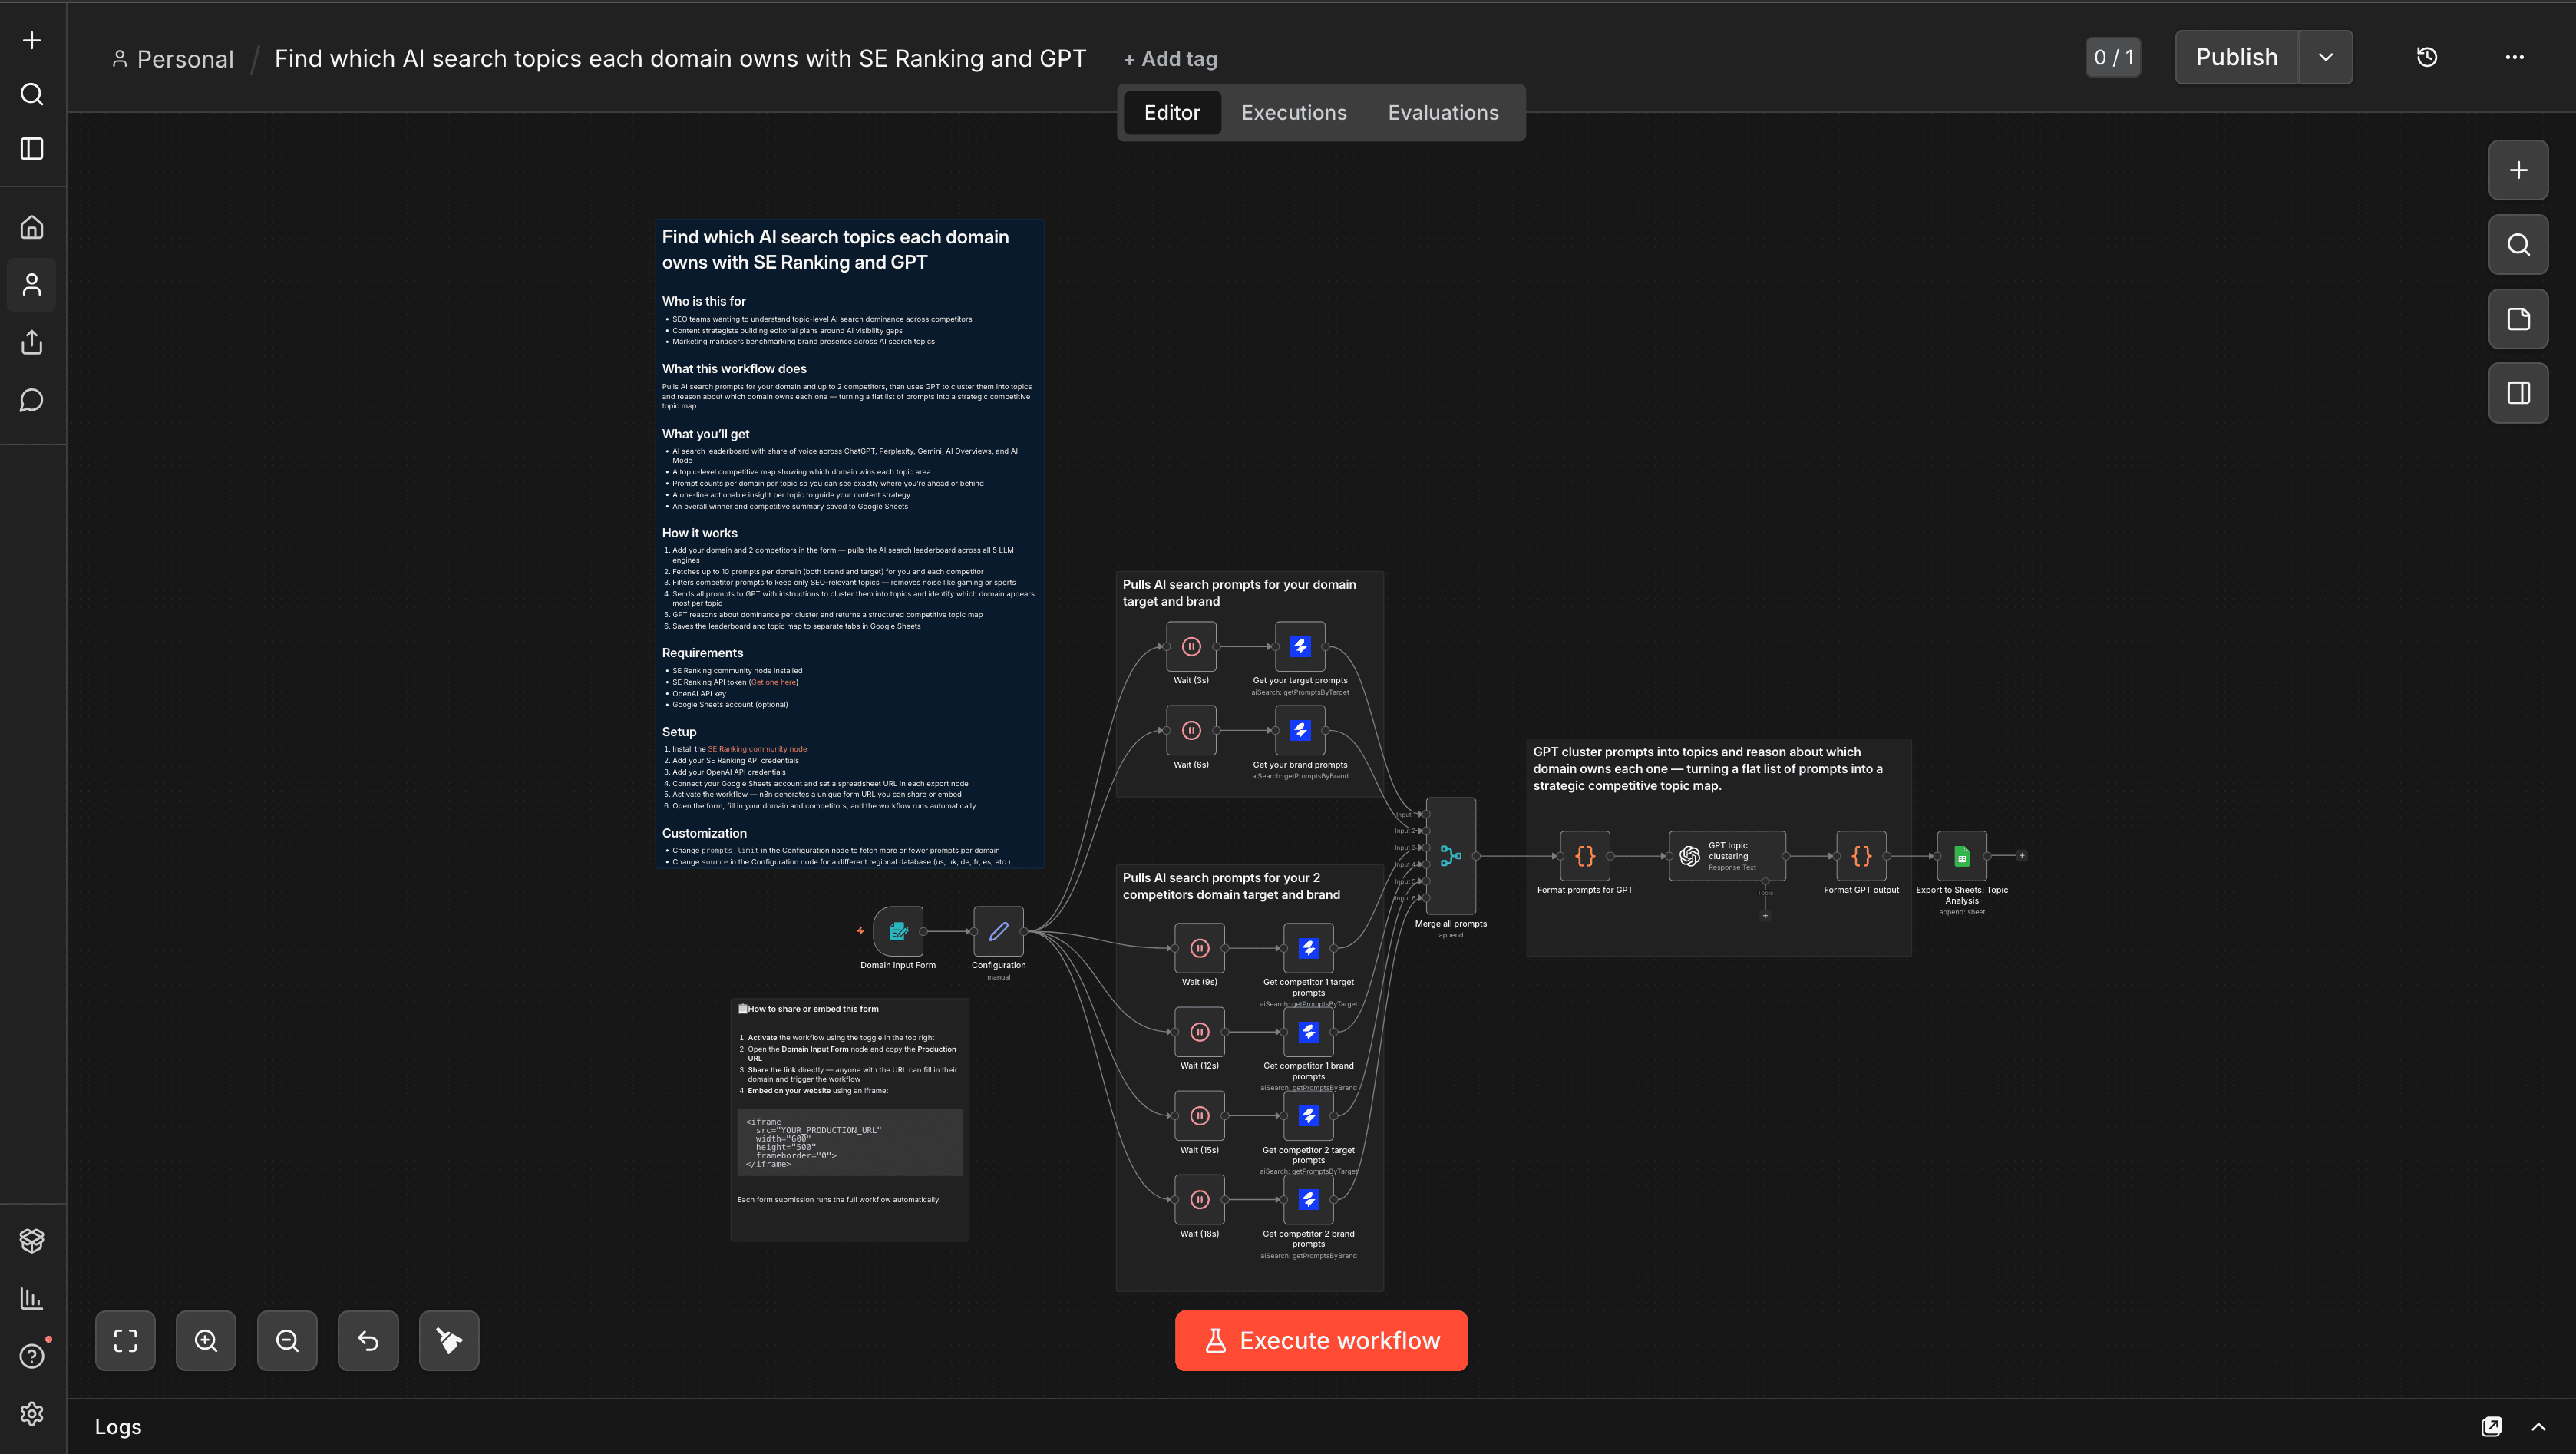Click the zoom out canvas button
Screen dimensions: 2576x1454
click(x=287, y=1340)
